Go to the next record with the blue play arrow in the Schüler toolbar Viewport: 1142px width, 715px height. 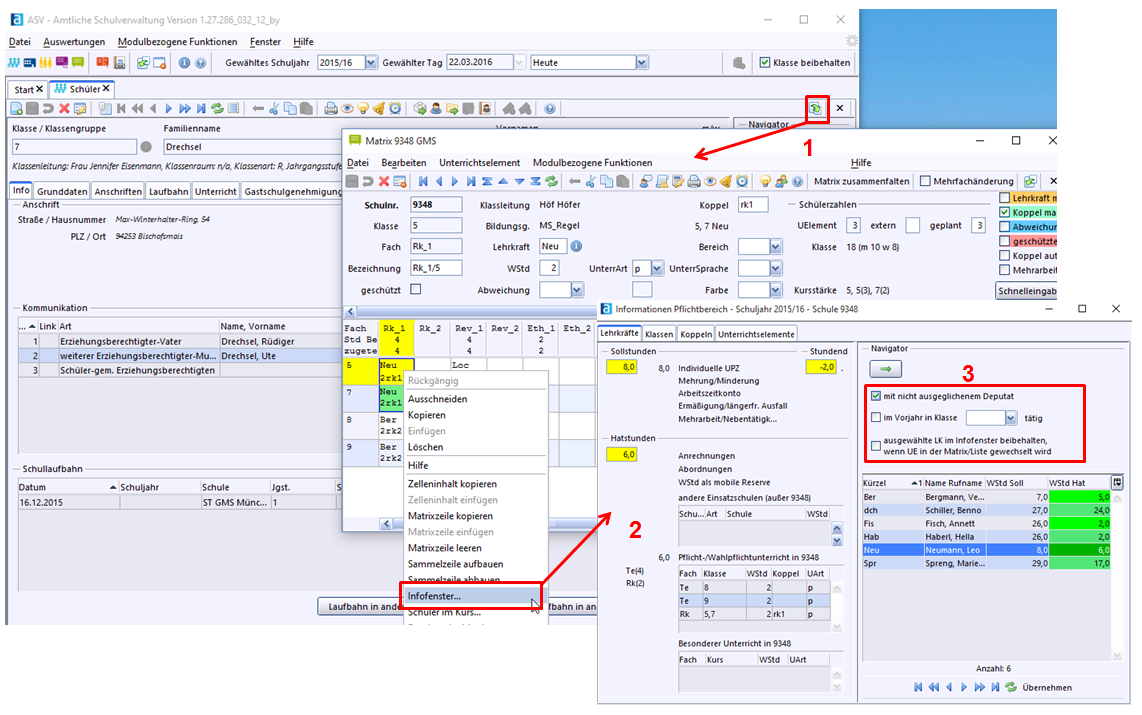click(168, 108)
